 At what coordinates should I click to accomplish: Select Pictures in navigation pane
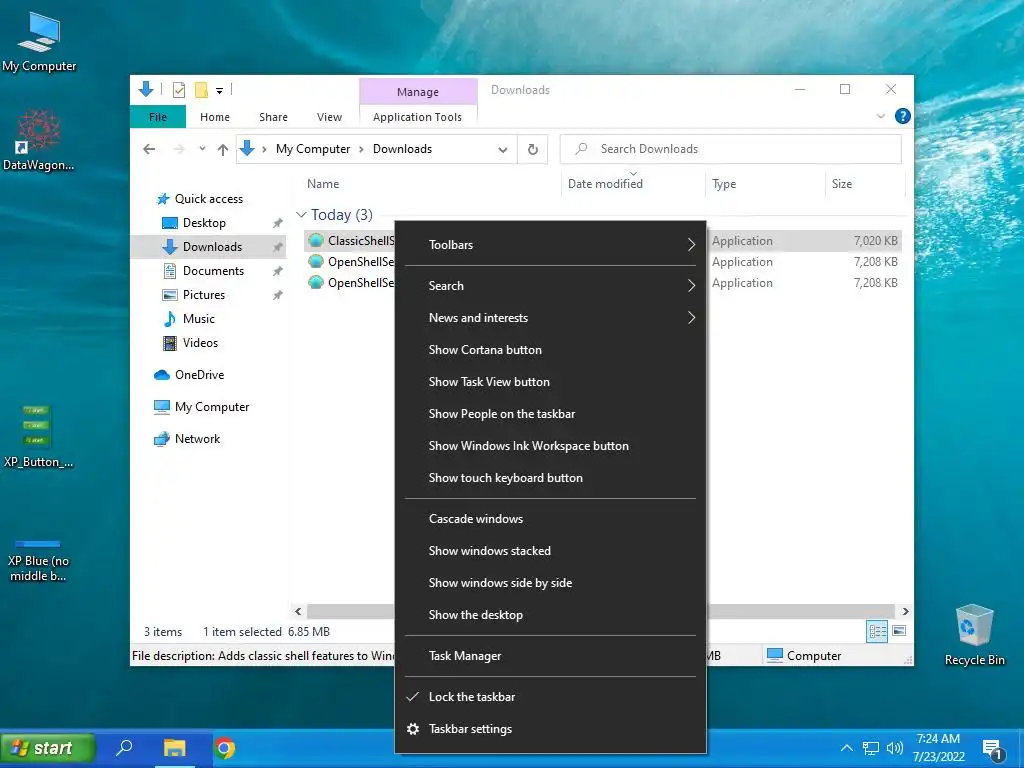pyautogui.click(x=204, y=295)
